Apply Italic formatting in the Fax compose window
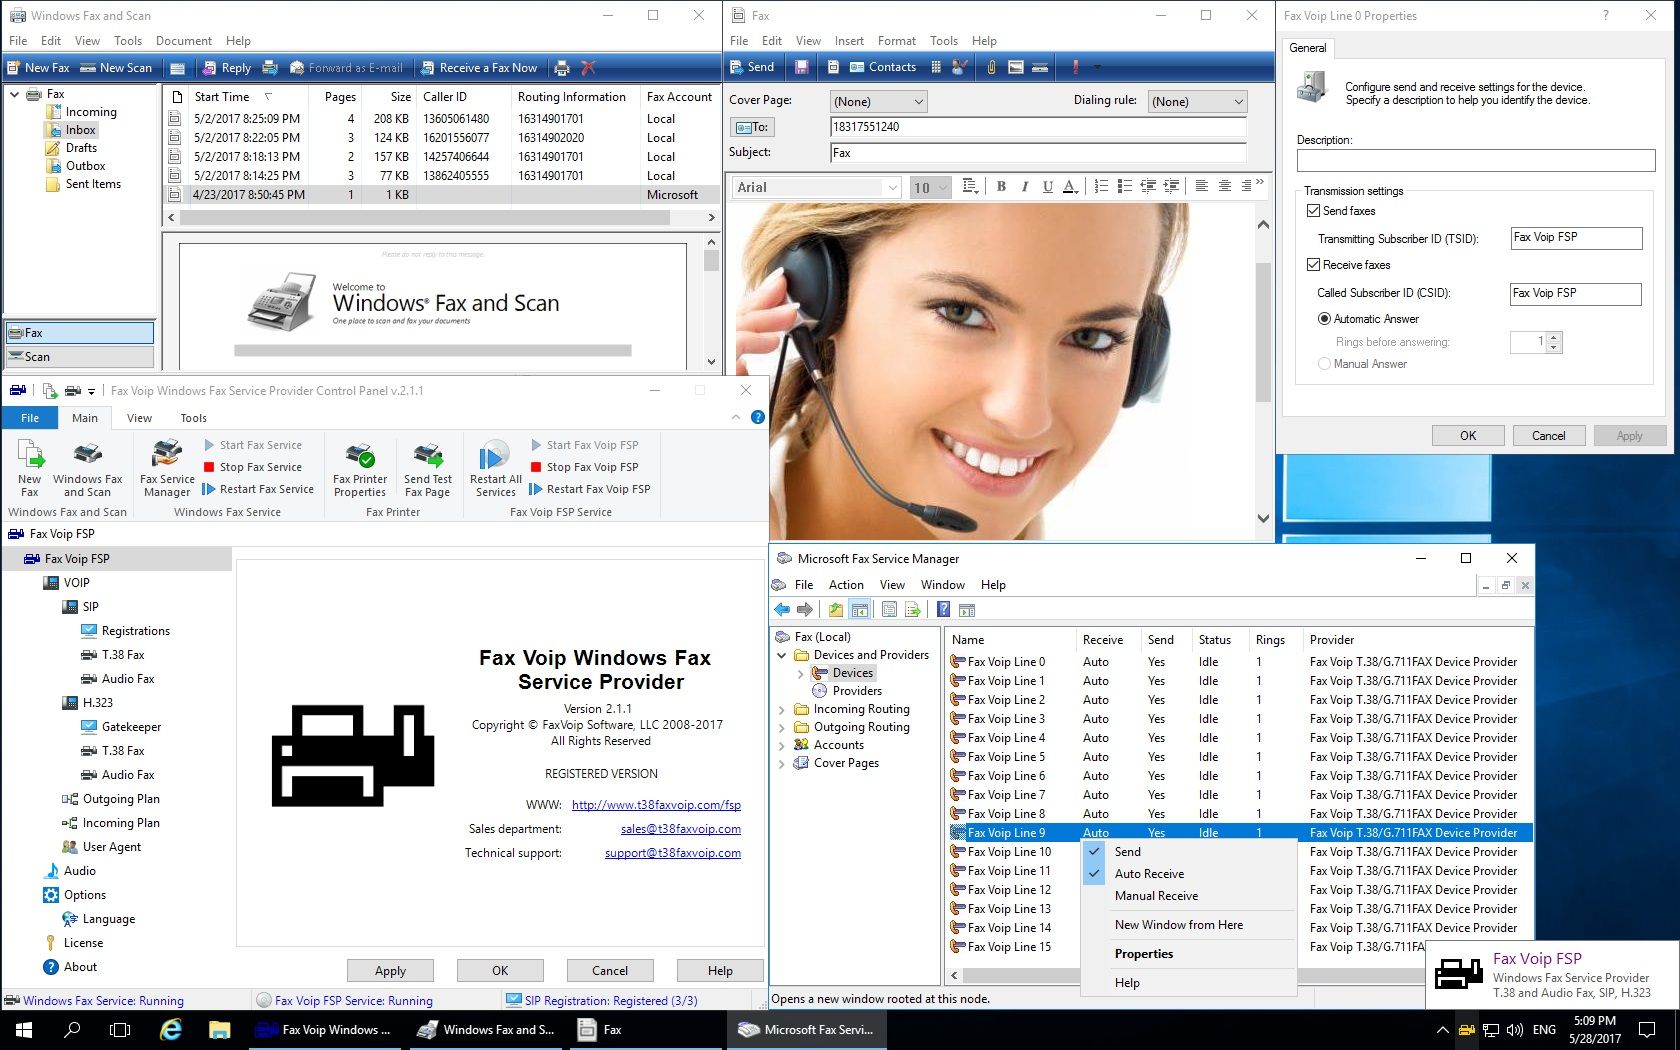Viewport: 1680px width, 1050px height. (x=1024, y=187)
